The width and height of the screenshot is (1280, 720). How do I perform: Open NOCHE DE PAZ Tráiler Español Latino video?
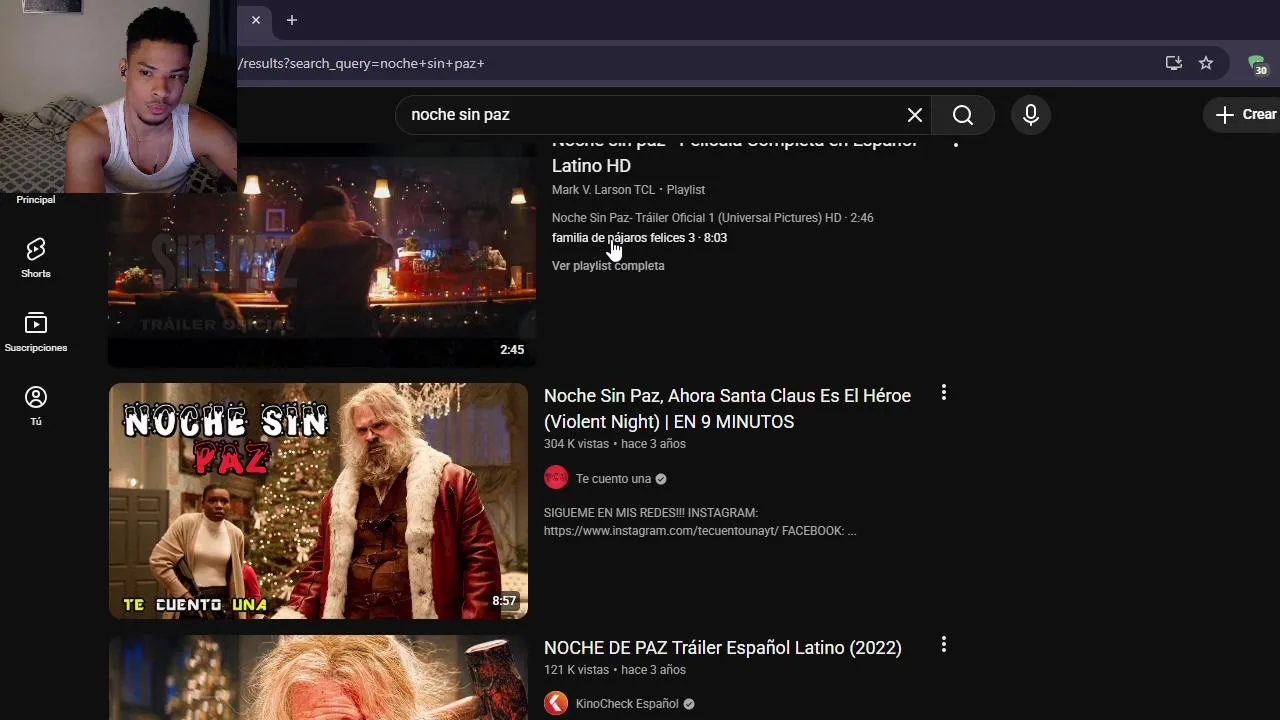tap(723, 648)
